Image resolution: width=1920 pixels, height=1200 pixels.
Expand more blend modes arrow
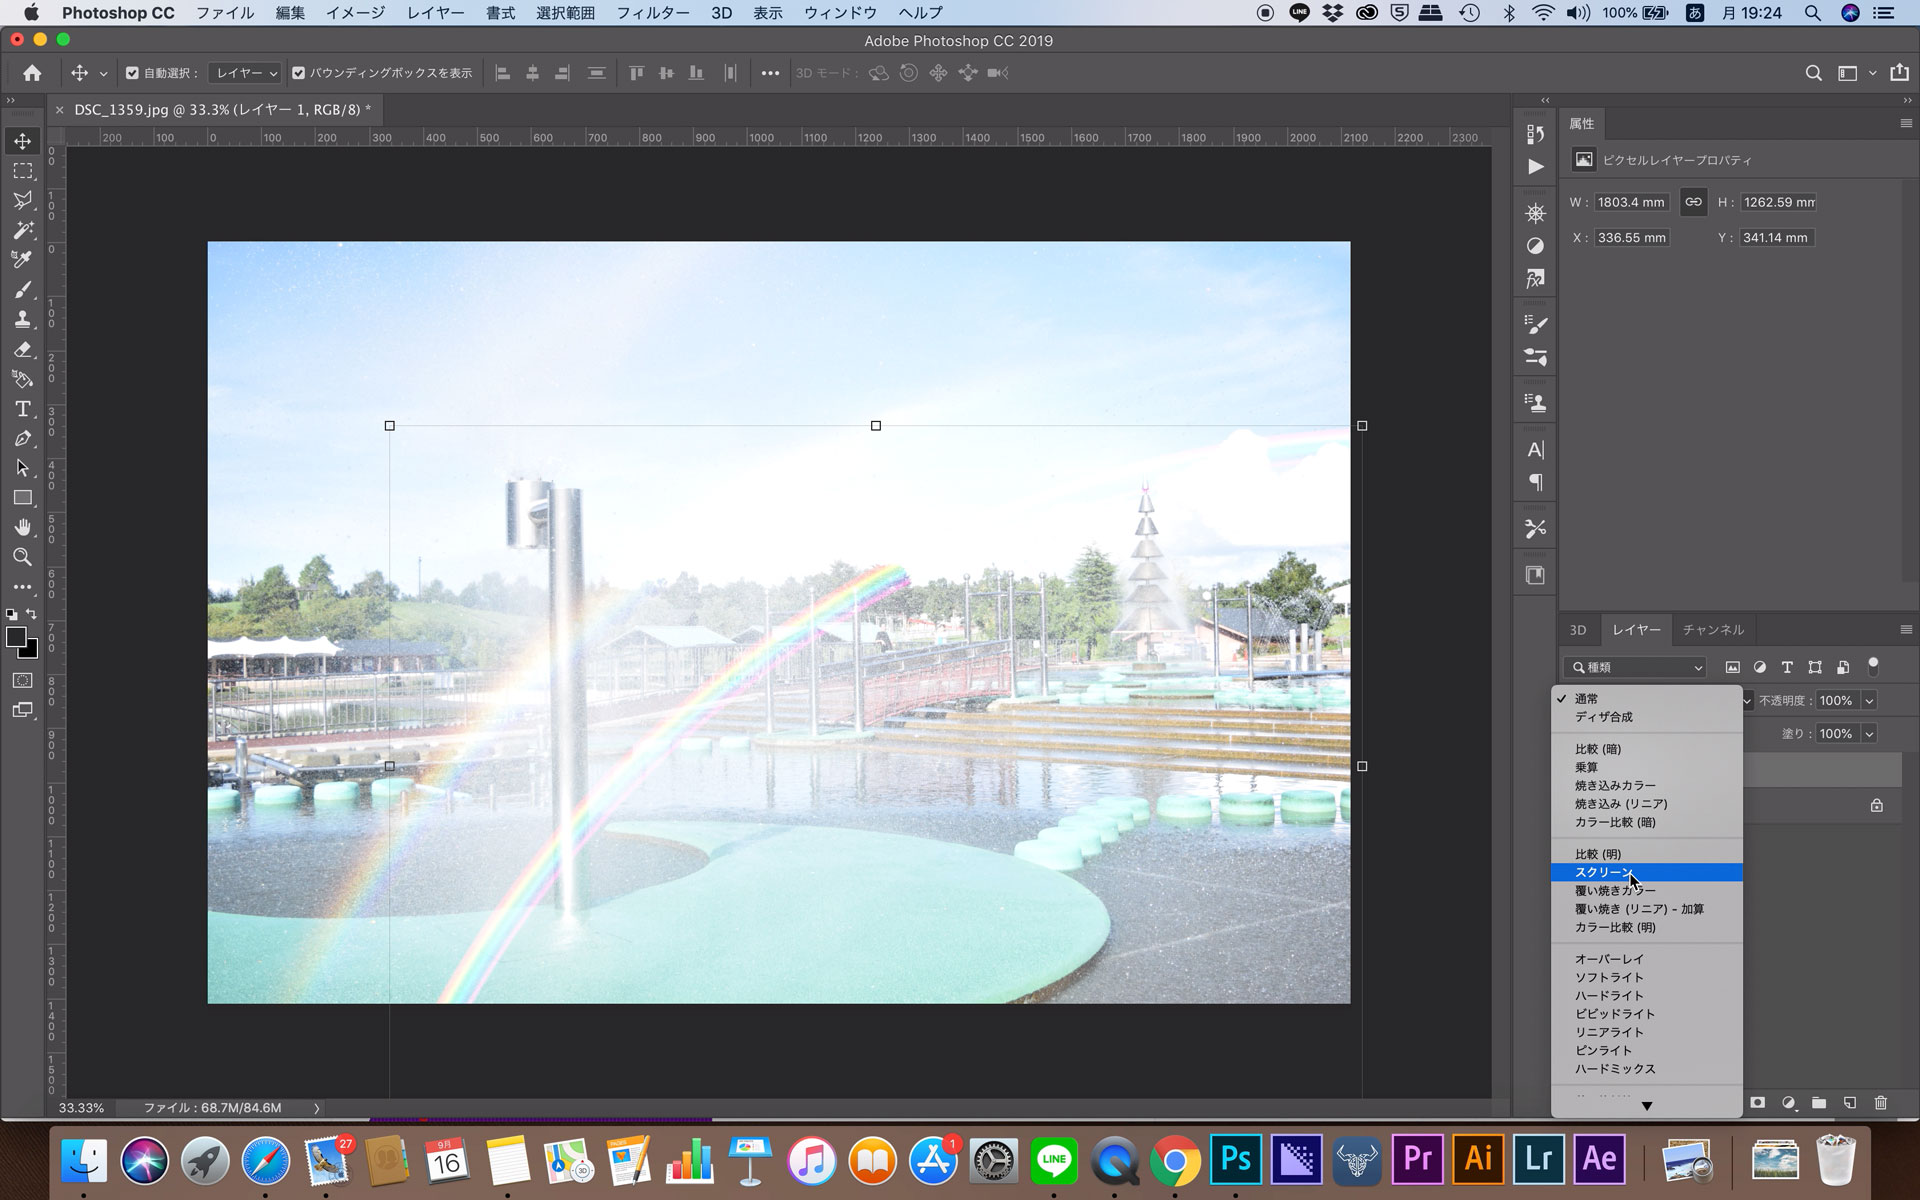[1646, 1105]
